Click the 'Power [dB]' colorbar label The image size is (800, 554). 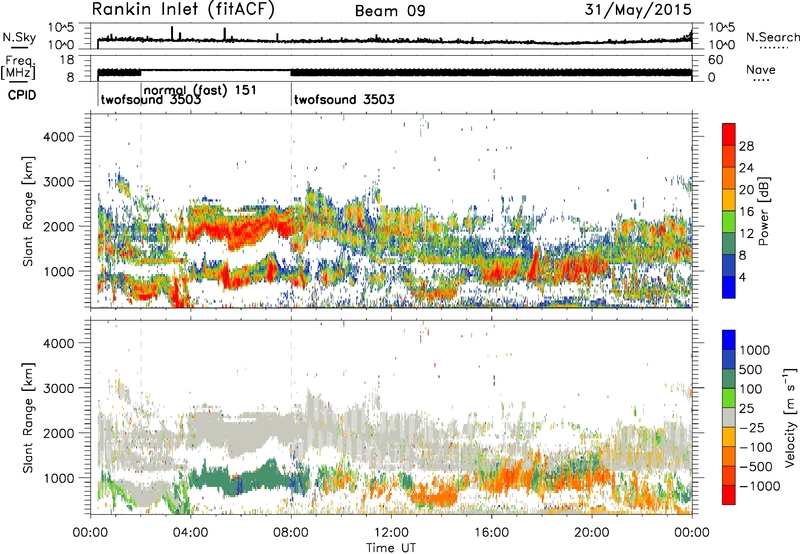(x=763, y=211)
